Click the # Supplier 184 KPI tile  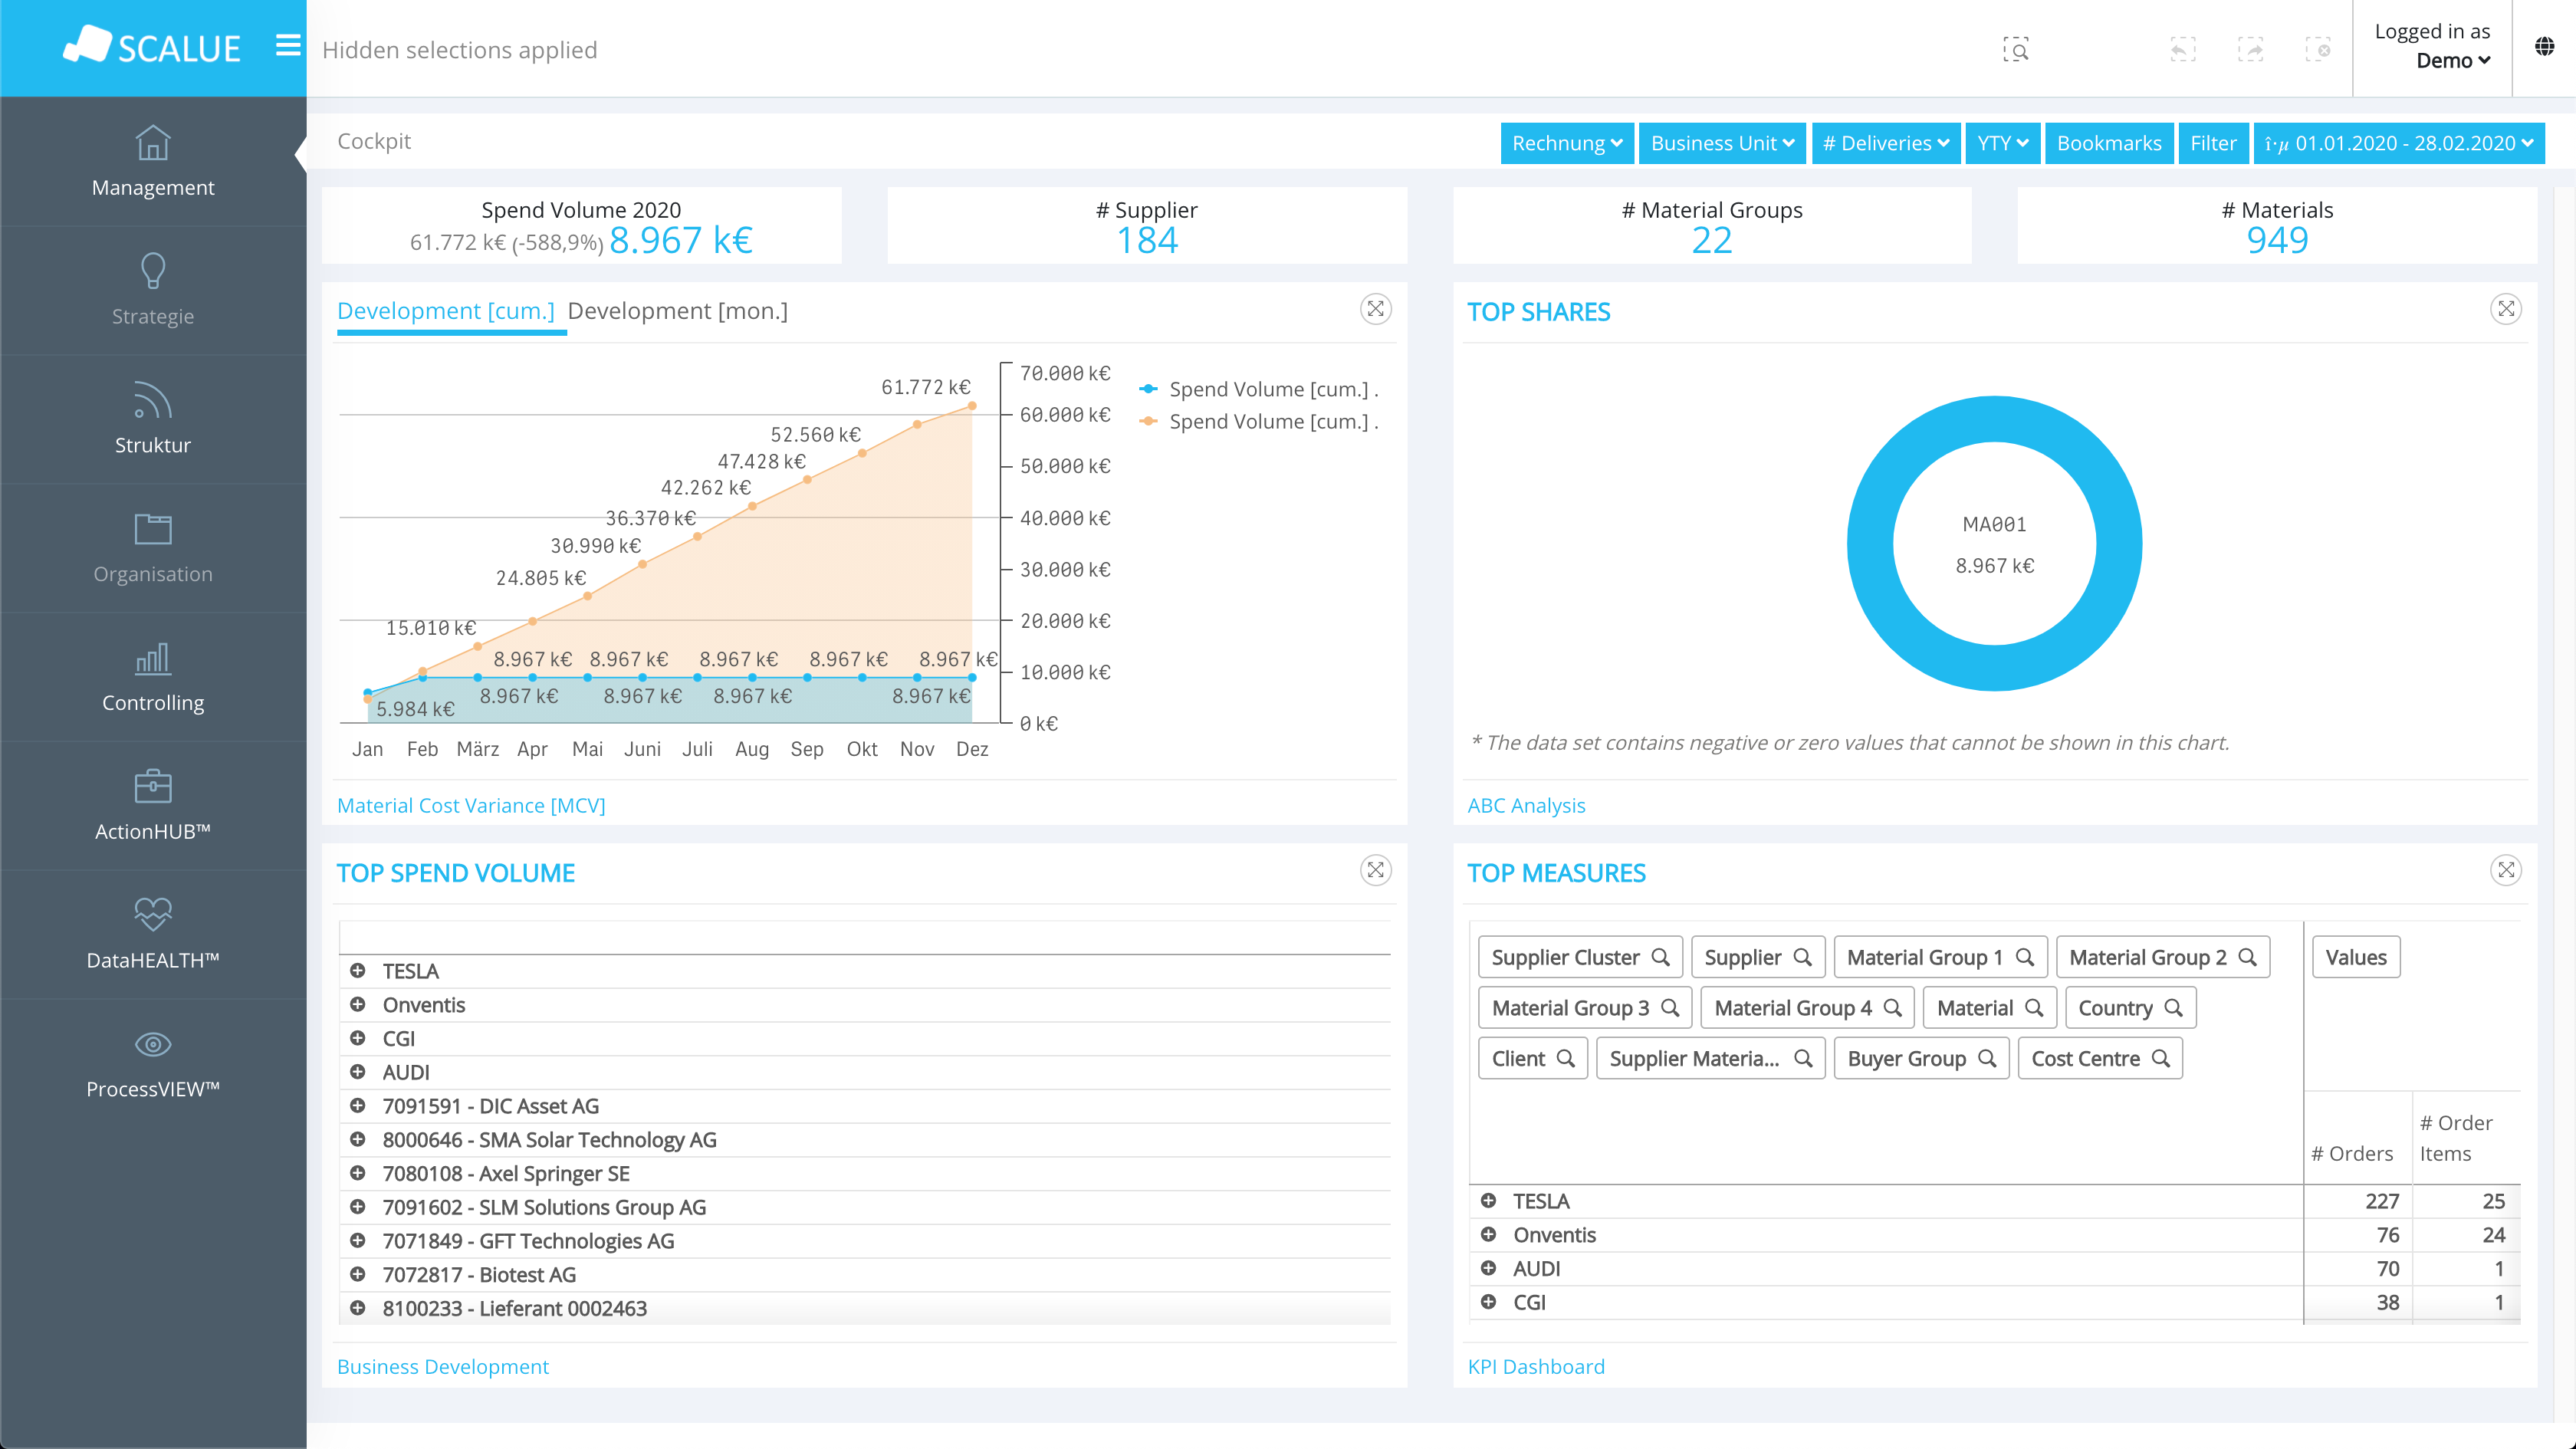coord(1147,226)
